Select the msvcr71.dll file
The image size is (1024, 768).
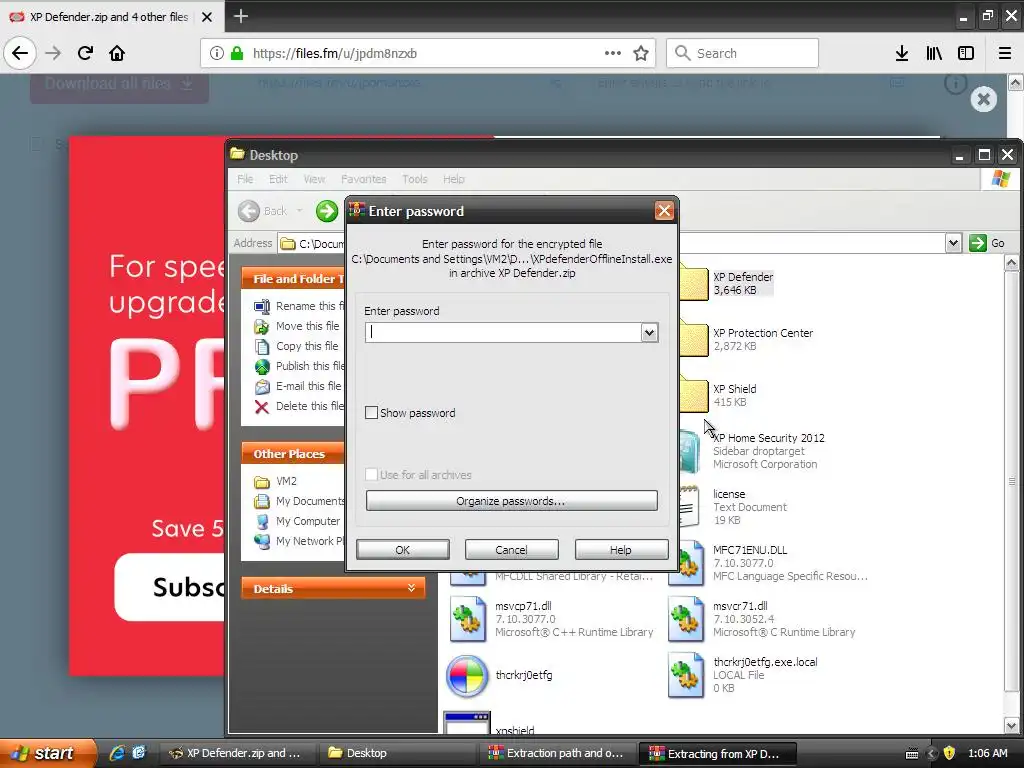click(763, 618)
